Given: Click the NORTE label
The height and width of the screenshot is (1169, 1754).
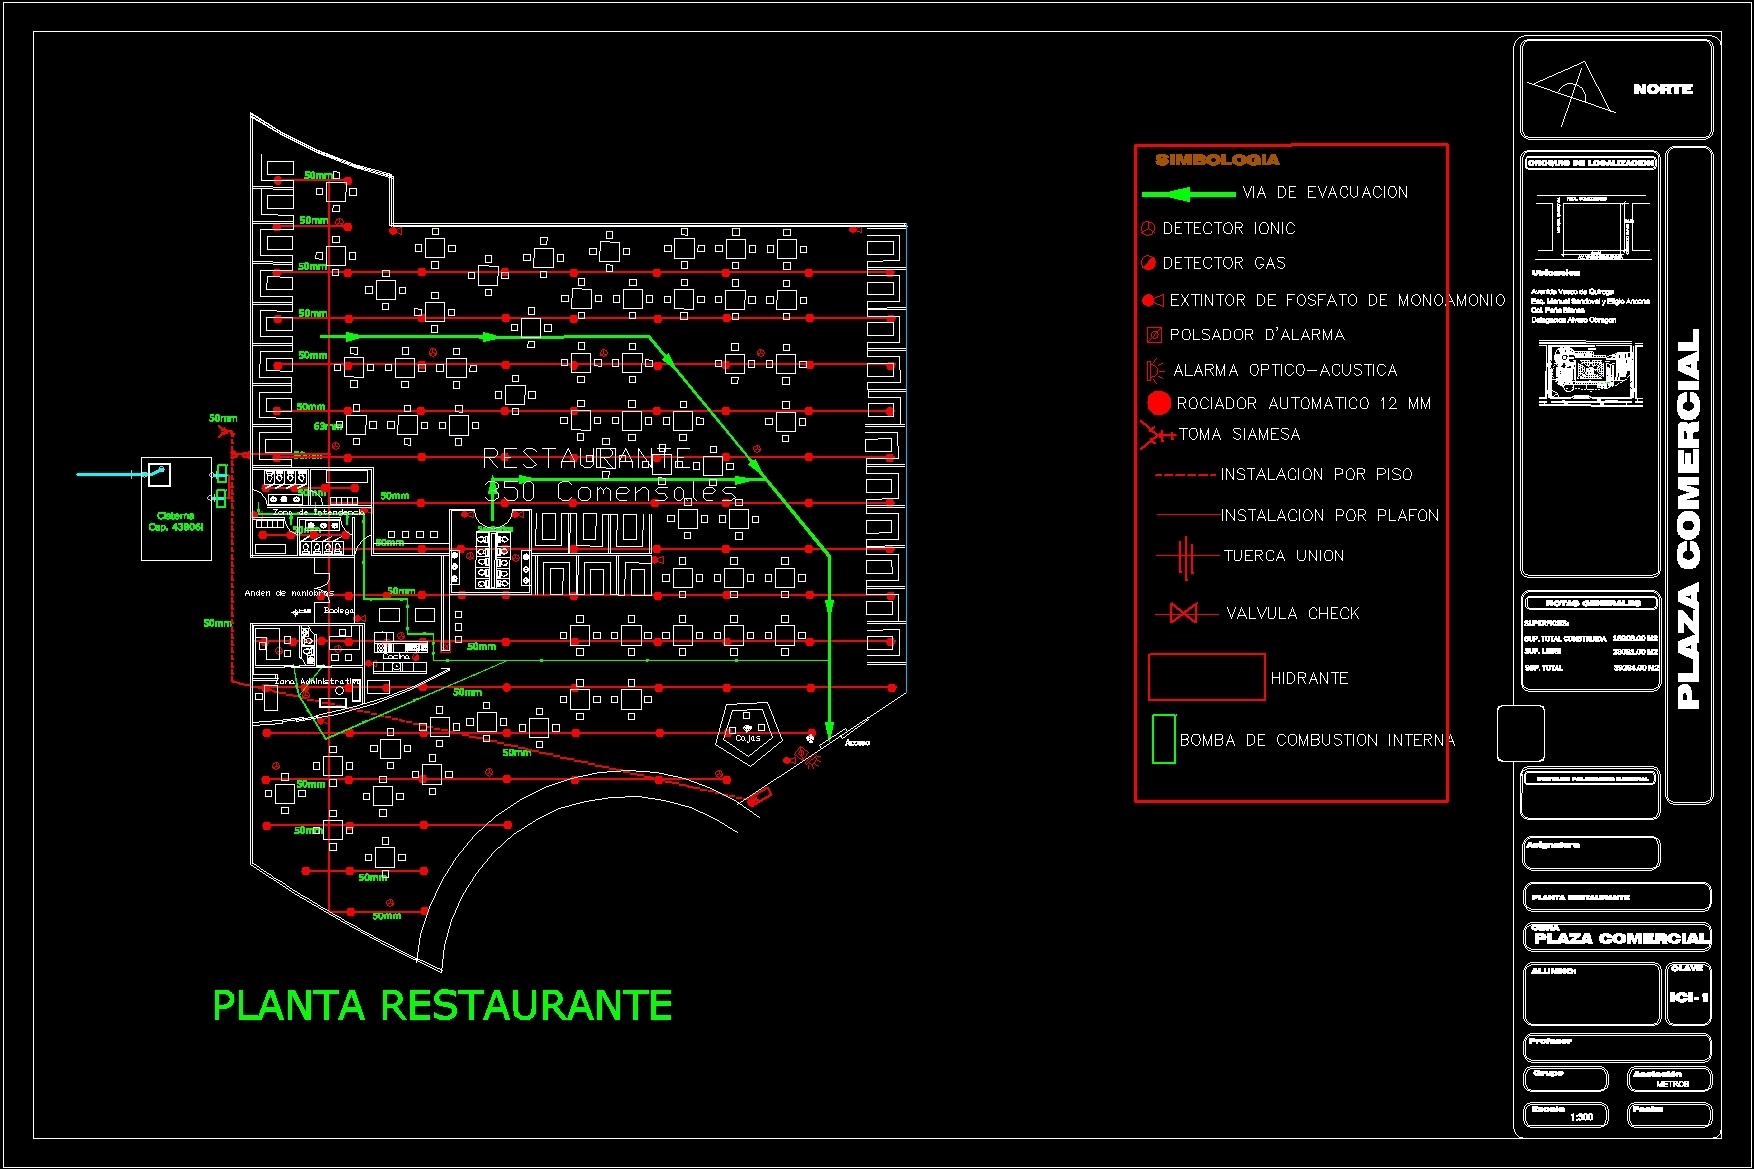Looking at the screenshot, I should click(x=1663, y=89).
